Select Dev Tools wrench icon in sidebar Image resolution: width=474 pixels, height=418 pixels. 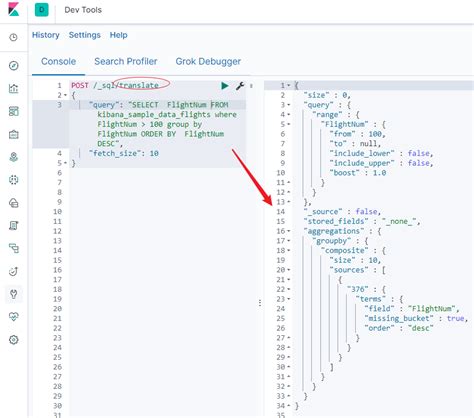point(14,294)
